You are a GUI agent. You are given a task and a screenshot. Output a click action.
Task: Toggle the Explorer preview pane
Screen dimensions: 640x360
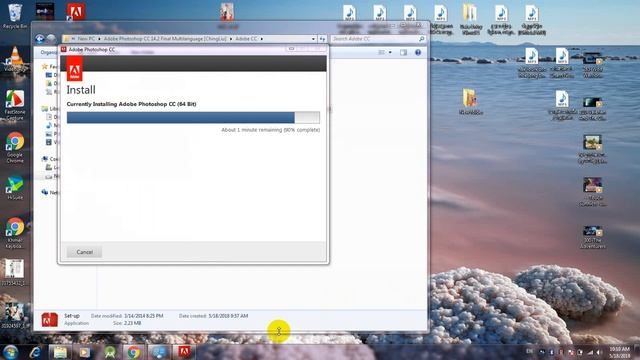(403, 52)
